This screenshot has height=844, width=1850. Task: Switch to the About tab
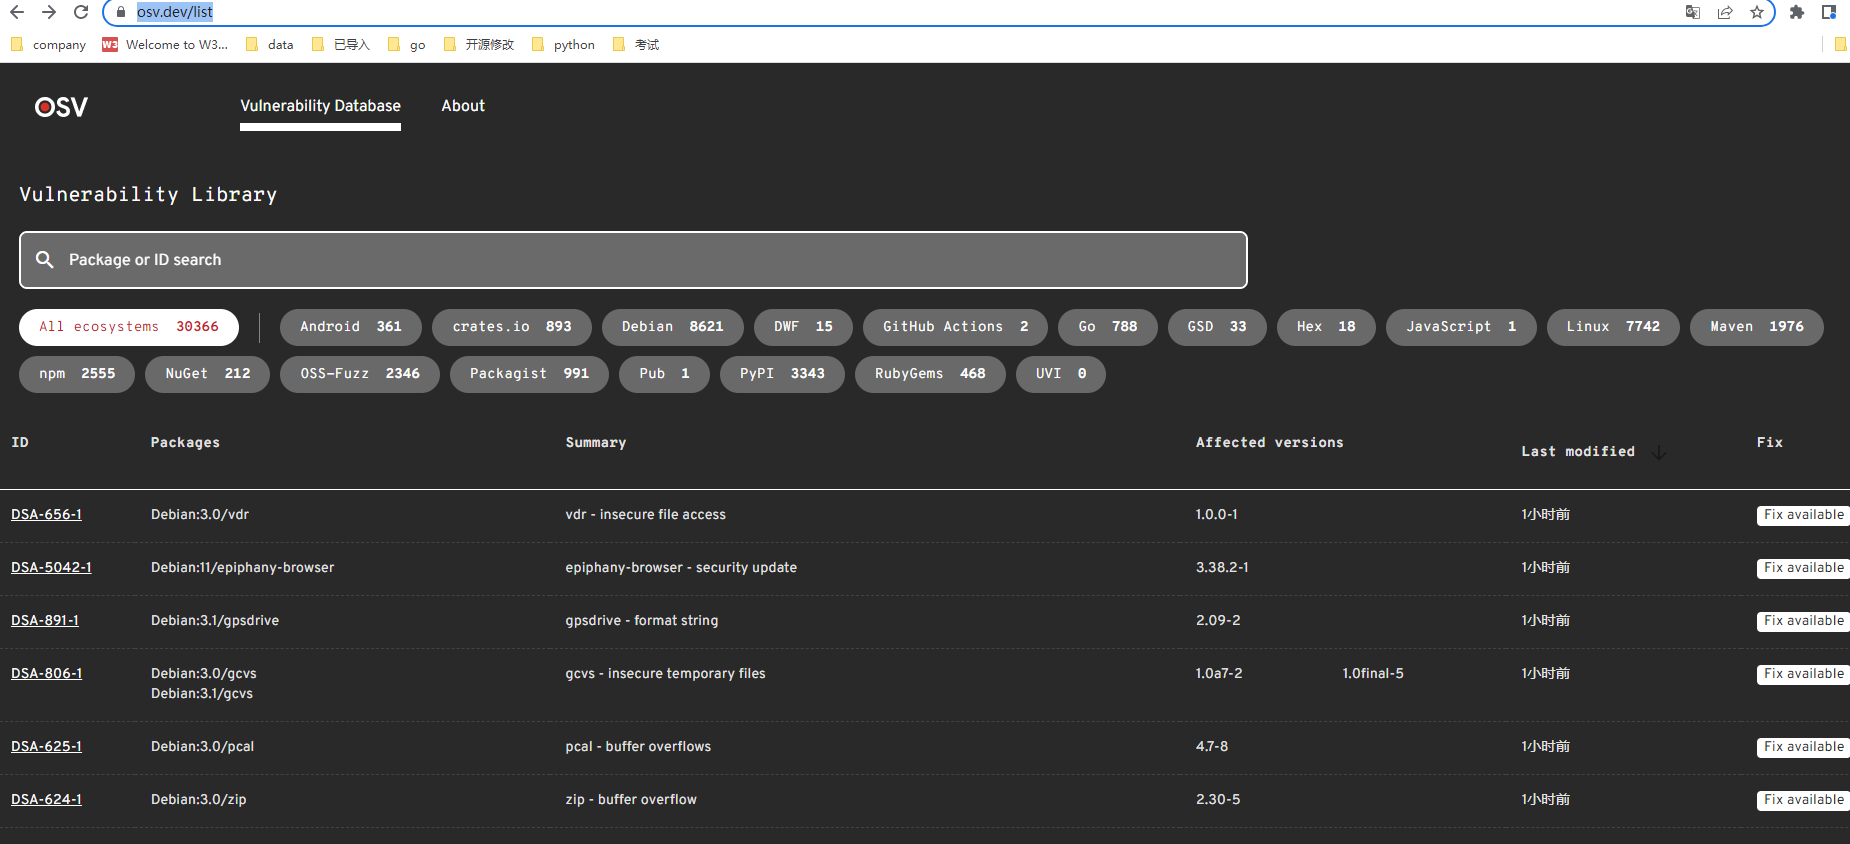click(x=463, y=106)
